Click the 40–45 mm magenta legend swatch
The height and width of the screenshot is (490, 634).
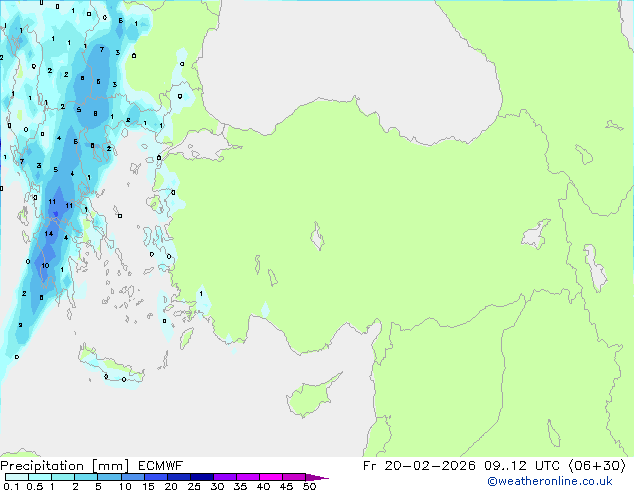pos(271,477)
